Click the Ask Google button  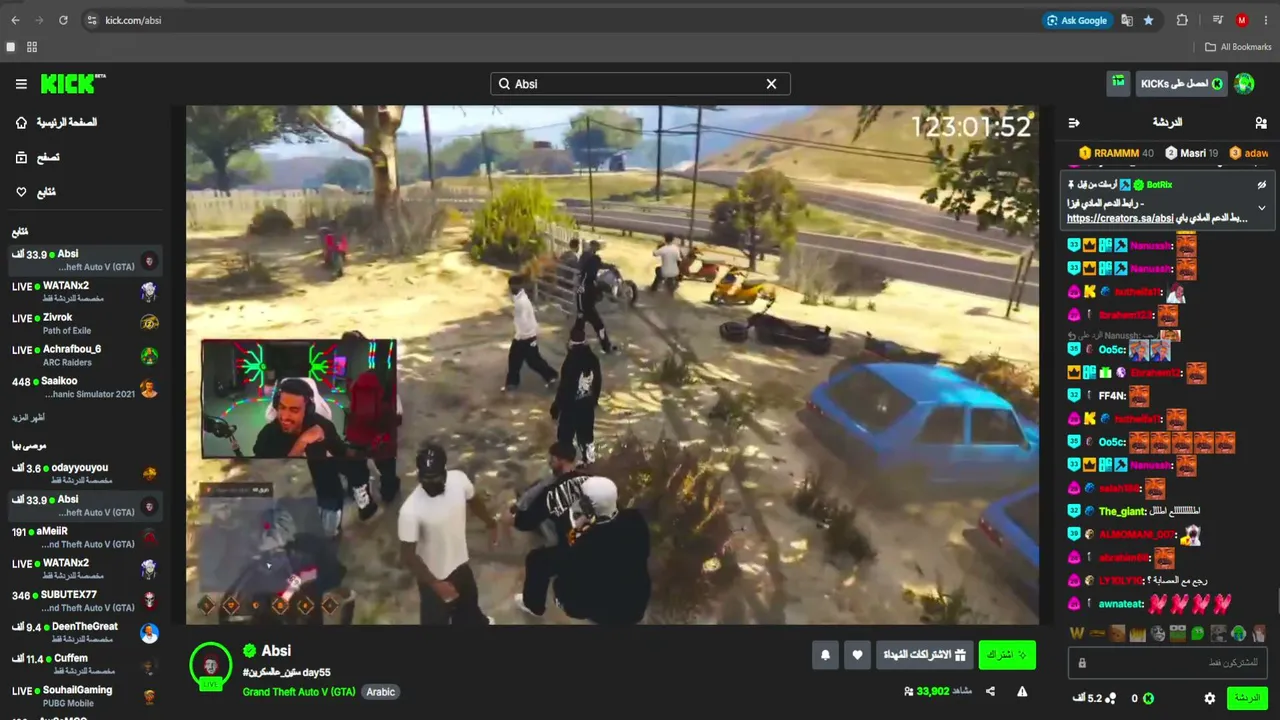point(1077,20)
